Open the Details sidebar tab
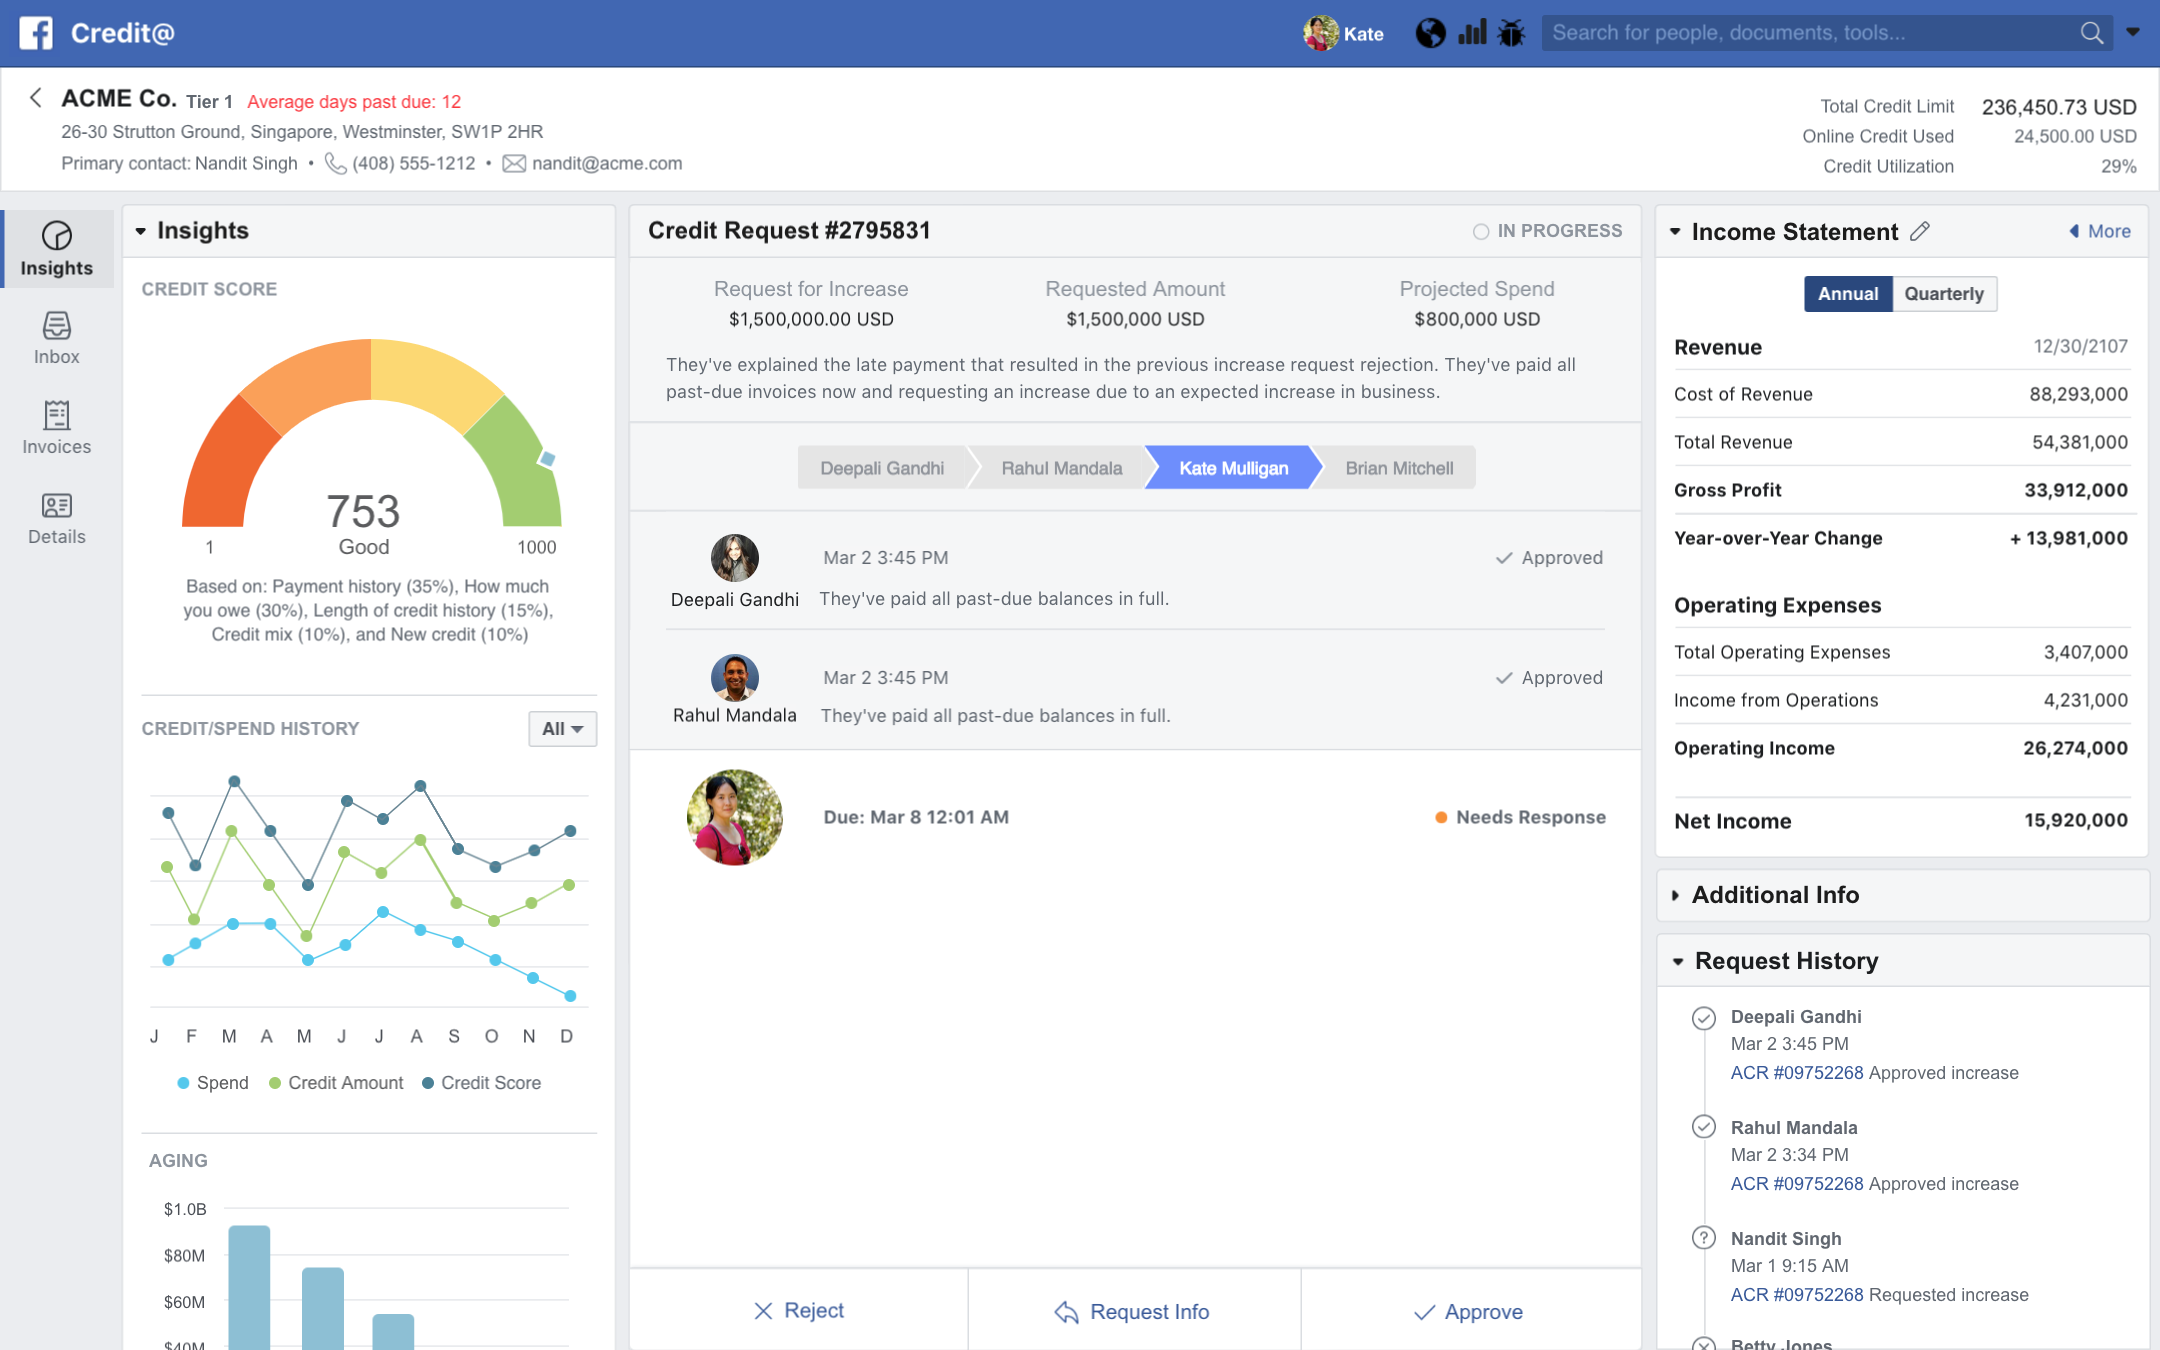 56,518
